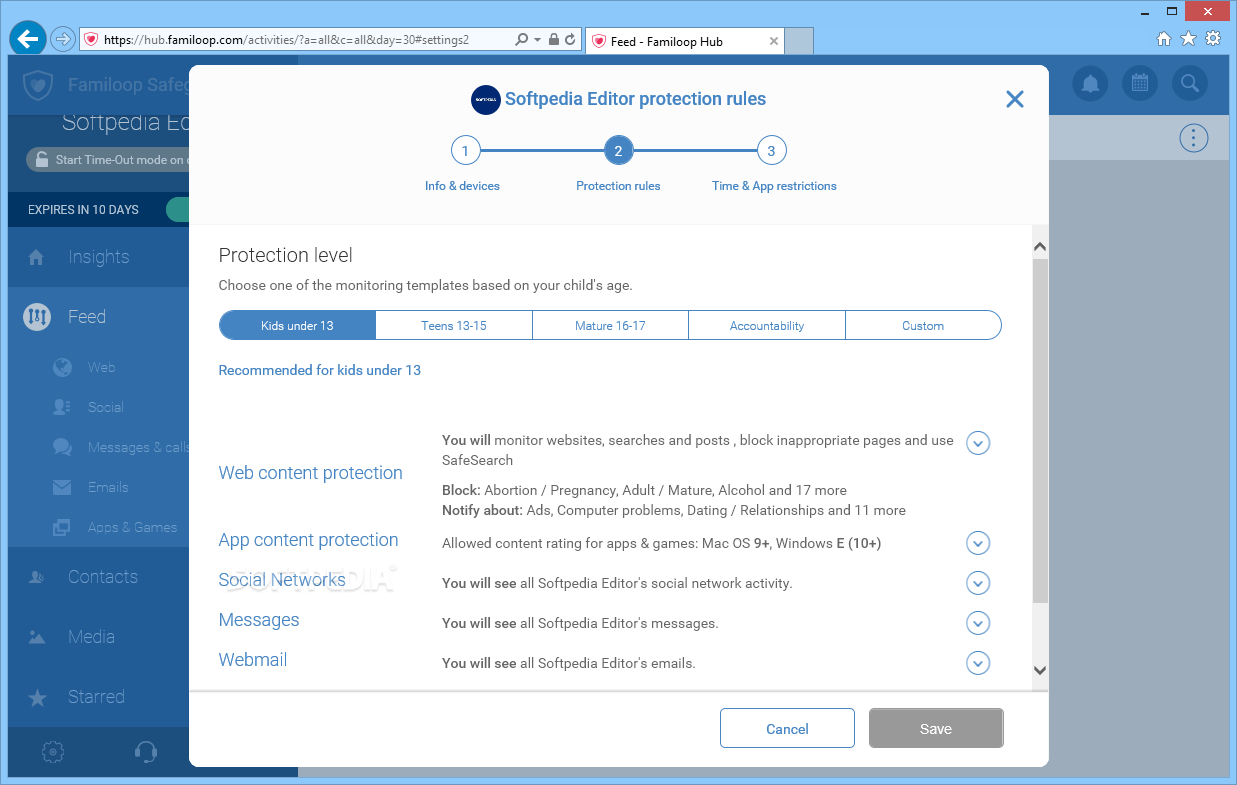Go to step 3 Time & App restrictions
The height and width of the screenshot is (785, 1237).
pyautogui.click(x=771, y=151)
